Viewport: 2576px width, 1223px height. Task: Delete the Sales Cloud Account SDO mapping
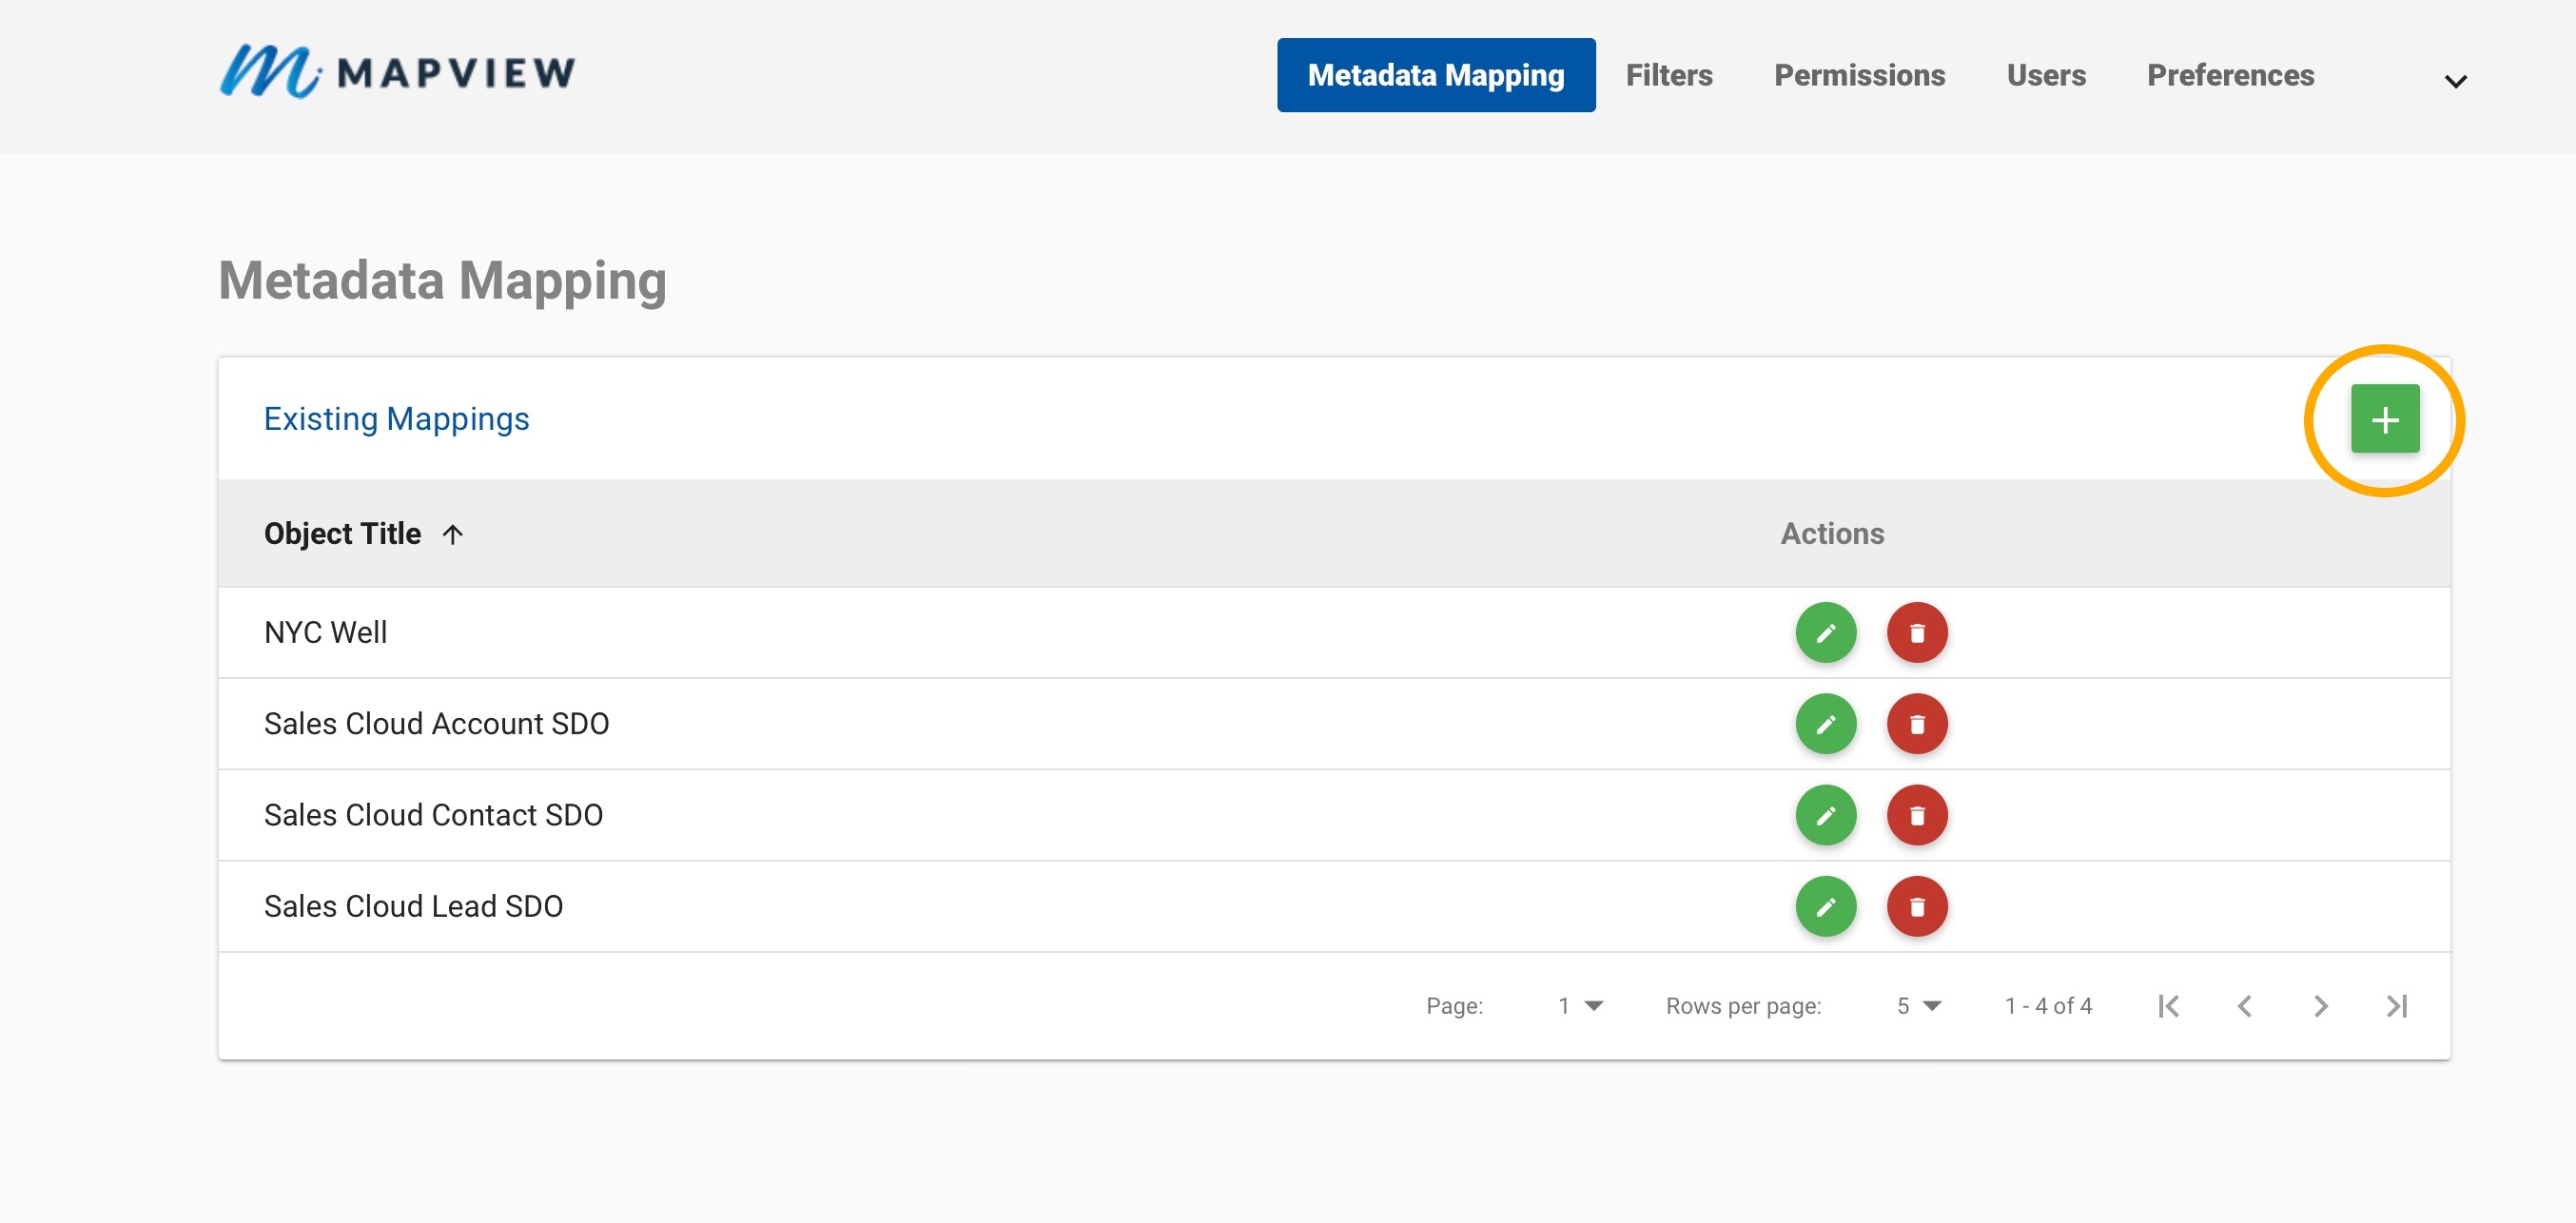(x=1916, y=724)
